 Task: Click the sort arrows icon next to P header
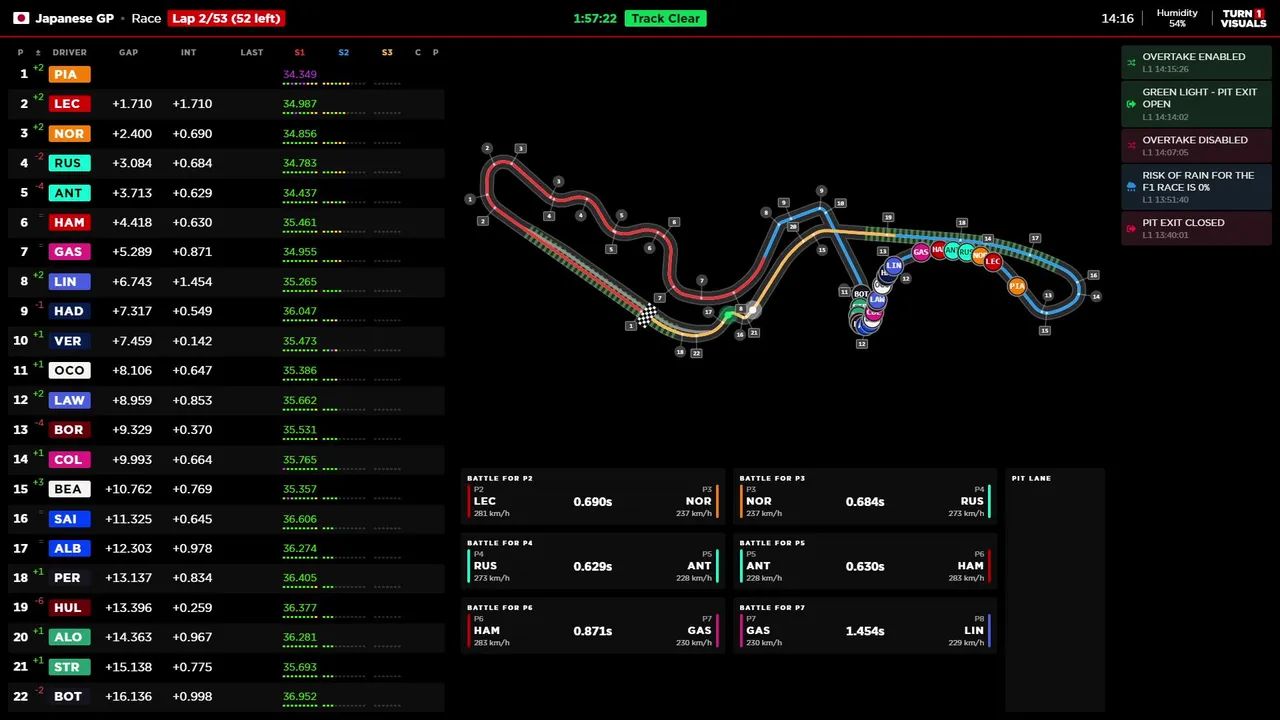38,52
